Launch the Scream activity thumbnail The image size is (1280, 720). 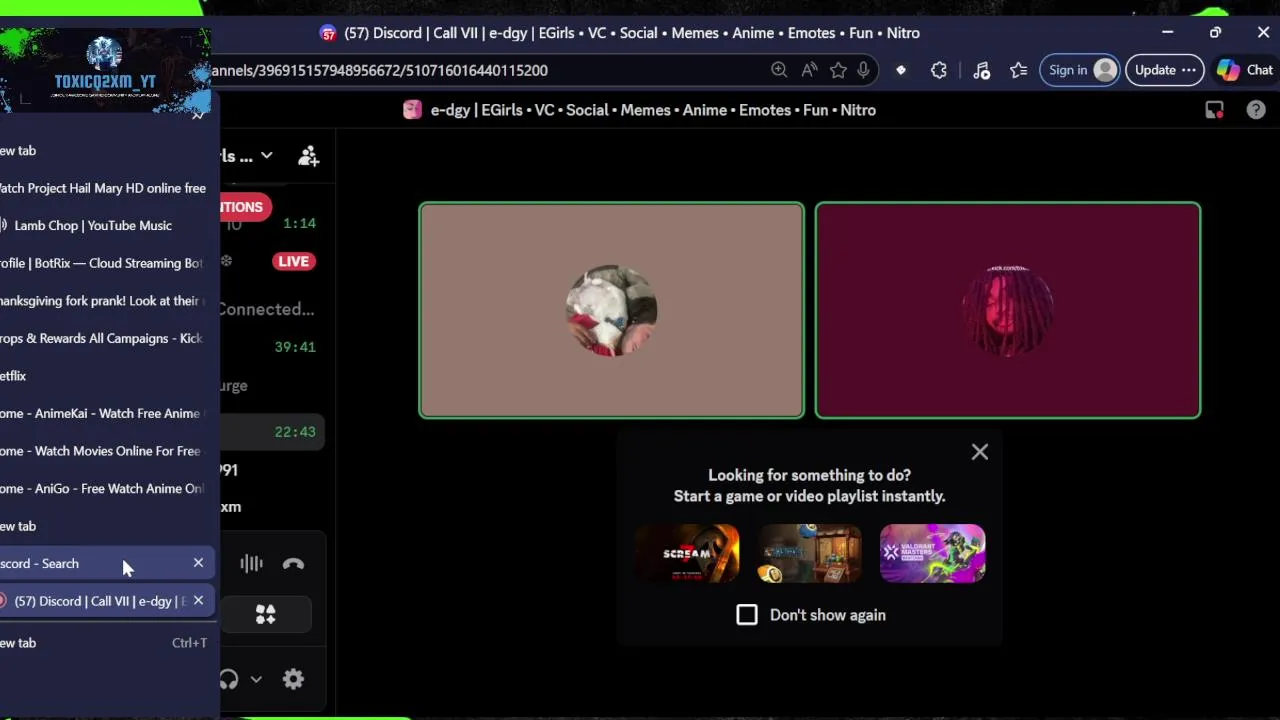pyautogui.click(x=687, y=553)
